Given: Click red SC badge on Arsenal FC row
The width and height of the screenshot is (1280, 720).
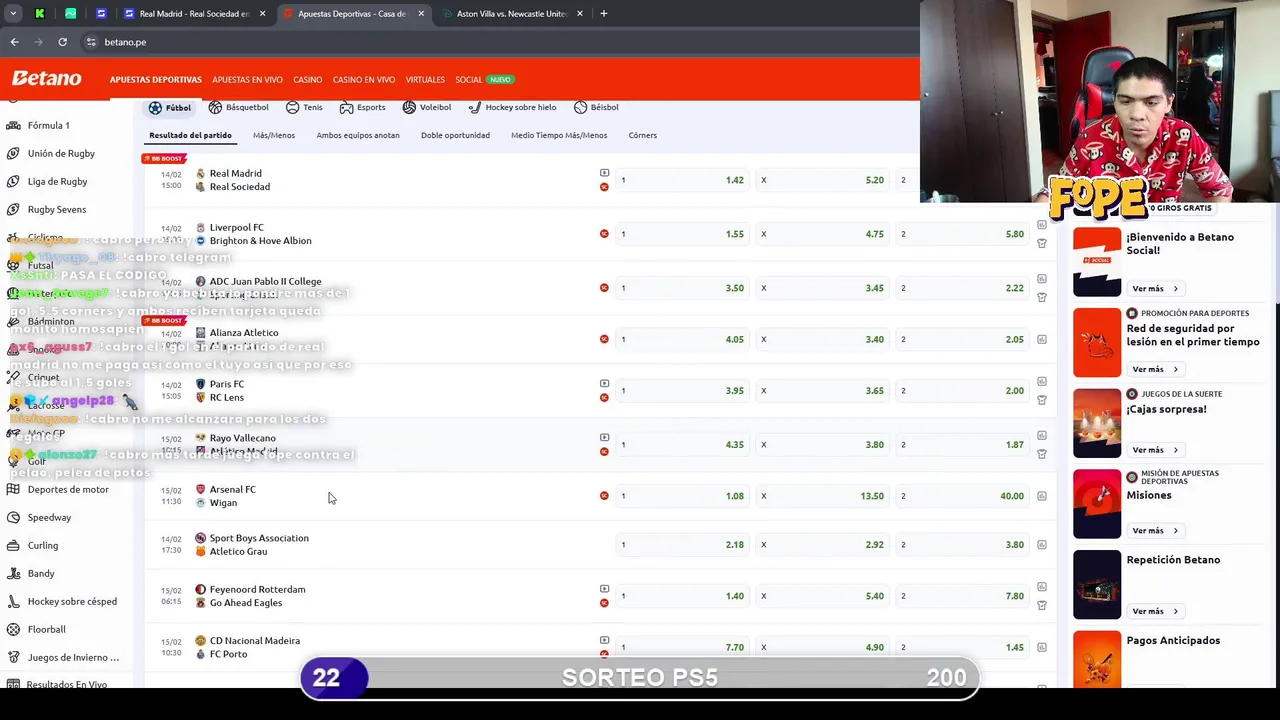Looking at the screenshot, I should (x=604, y=496).
